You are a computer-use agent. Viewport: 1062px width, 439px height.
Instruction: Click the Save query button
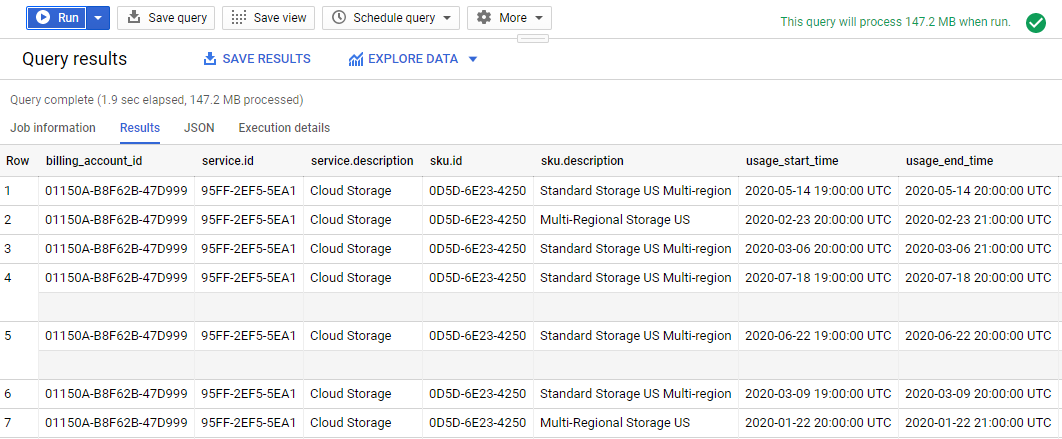click(x=166, y=18)
